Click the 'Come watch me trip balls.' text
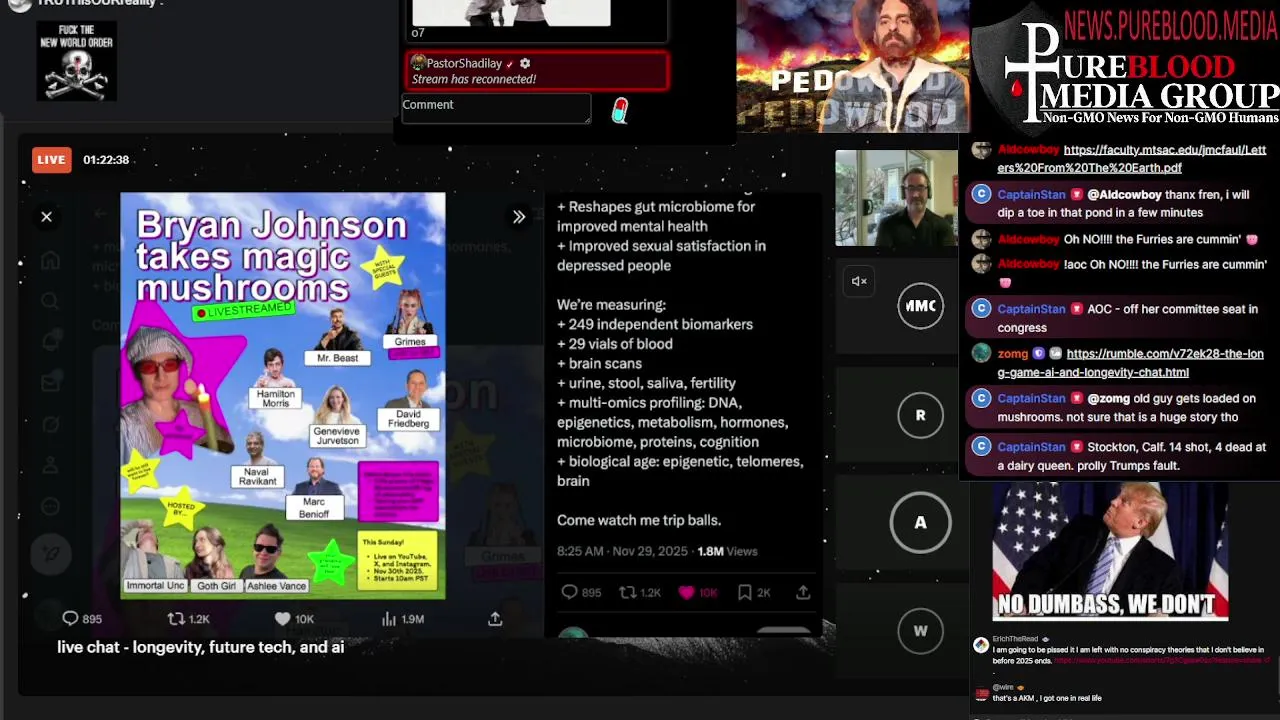Image resolution: width=1280 pixels, height=720 pixels. (639, 520)
